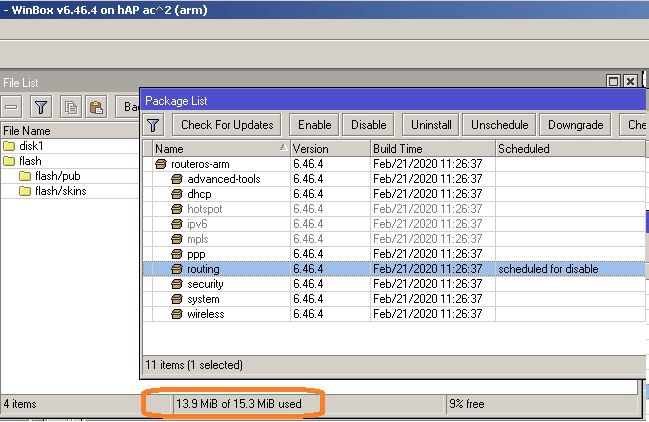Sort packages by Scheduled column header
This screenshot has width=649, height=422.
click(570, 149)
